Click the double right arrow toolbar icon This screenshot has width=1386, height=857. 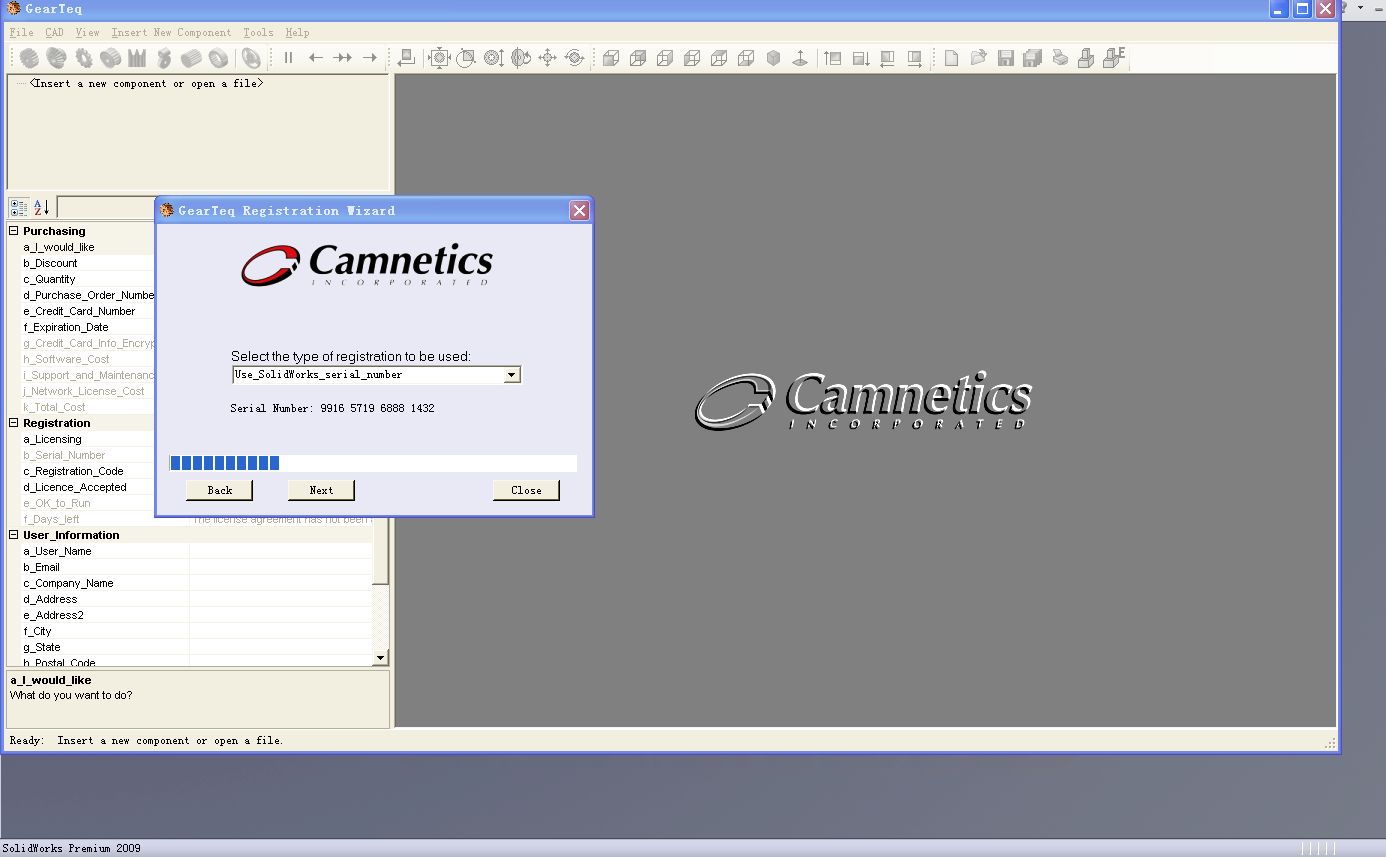coord(343,58)
